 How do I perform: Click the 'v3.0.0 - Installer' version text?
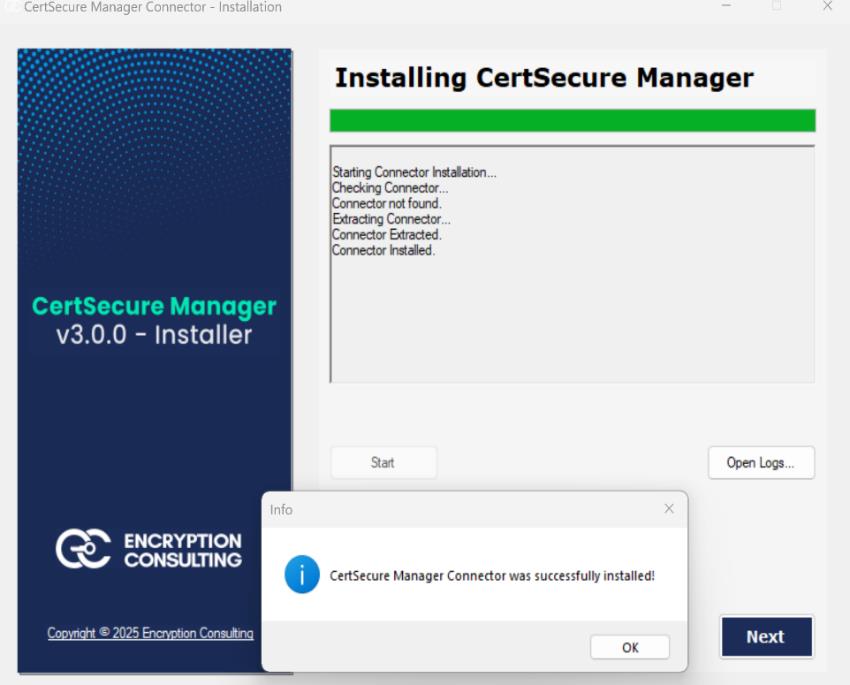coord(154,335)
